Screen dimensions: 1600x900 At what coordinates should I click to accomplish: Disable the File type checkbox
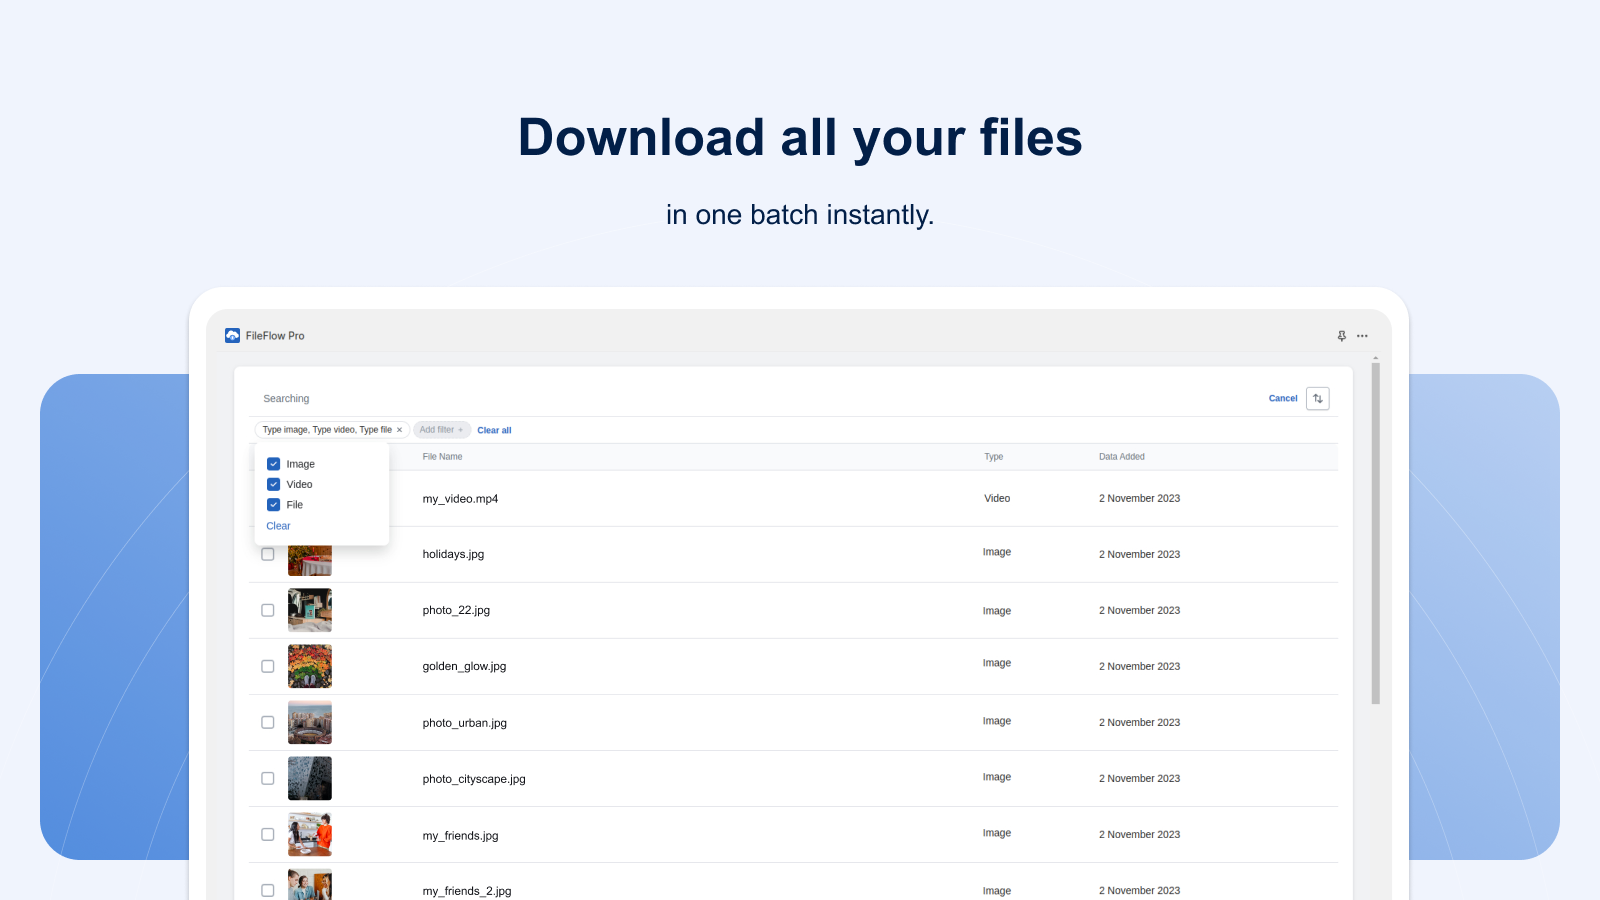pos(274,505)
